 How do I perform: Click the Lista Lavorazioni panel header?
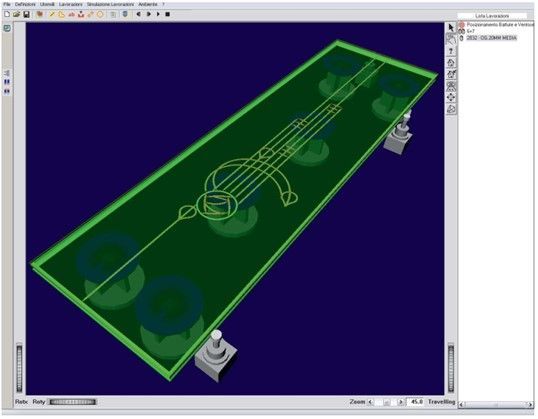(x=492, y=16)
